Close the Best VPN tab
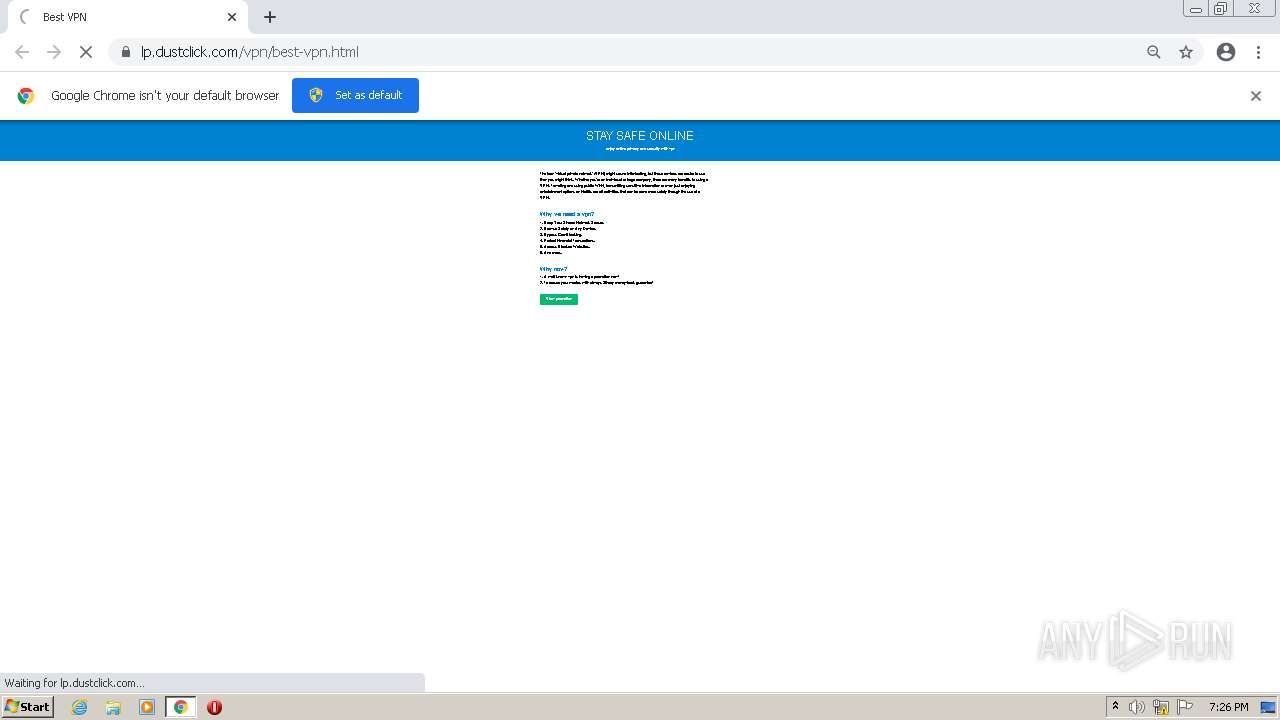The height and width of the screenshot is (720, 1280). [232, 17]
